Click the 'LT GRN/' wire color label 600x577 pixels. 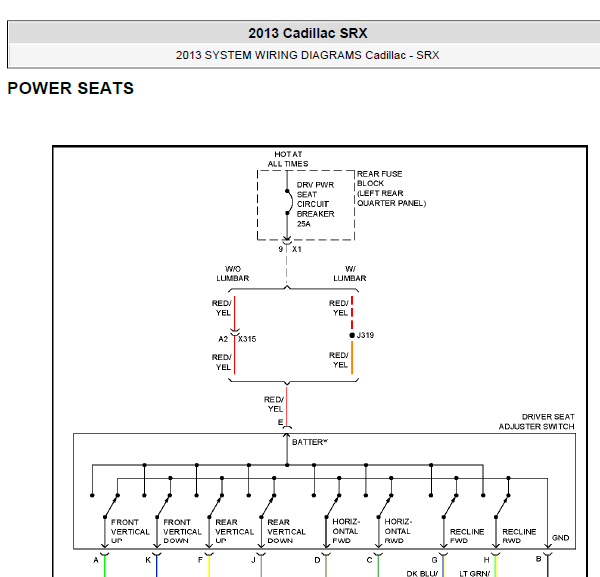474,574
